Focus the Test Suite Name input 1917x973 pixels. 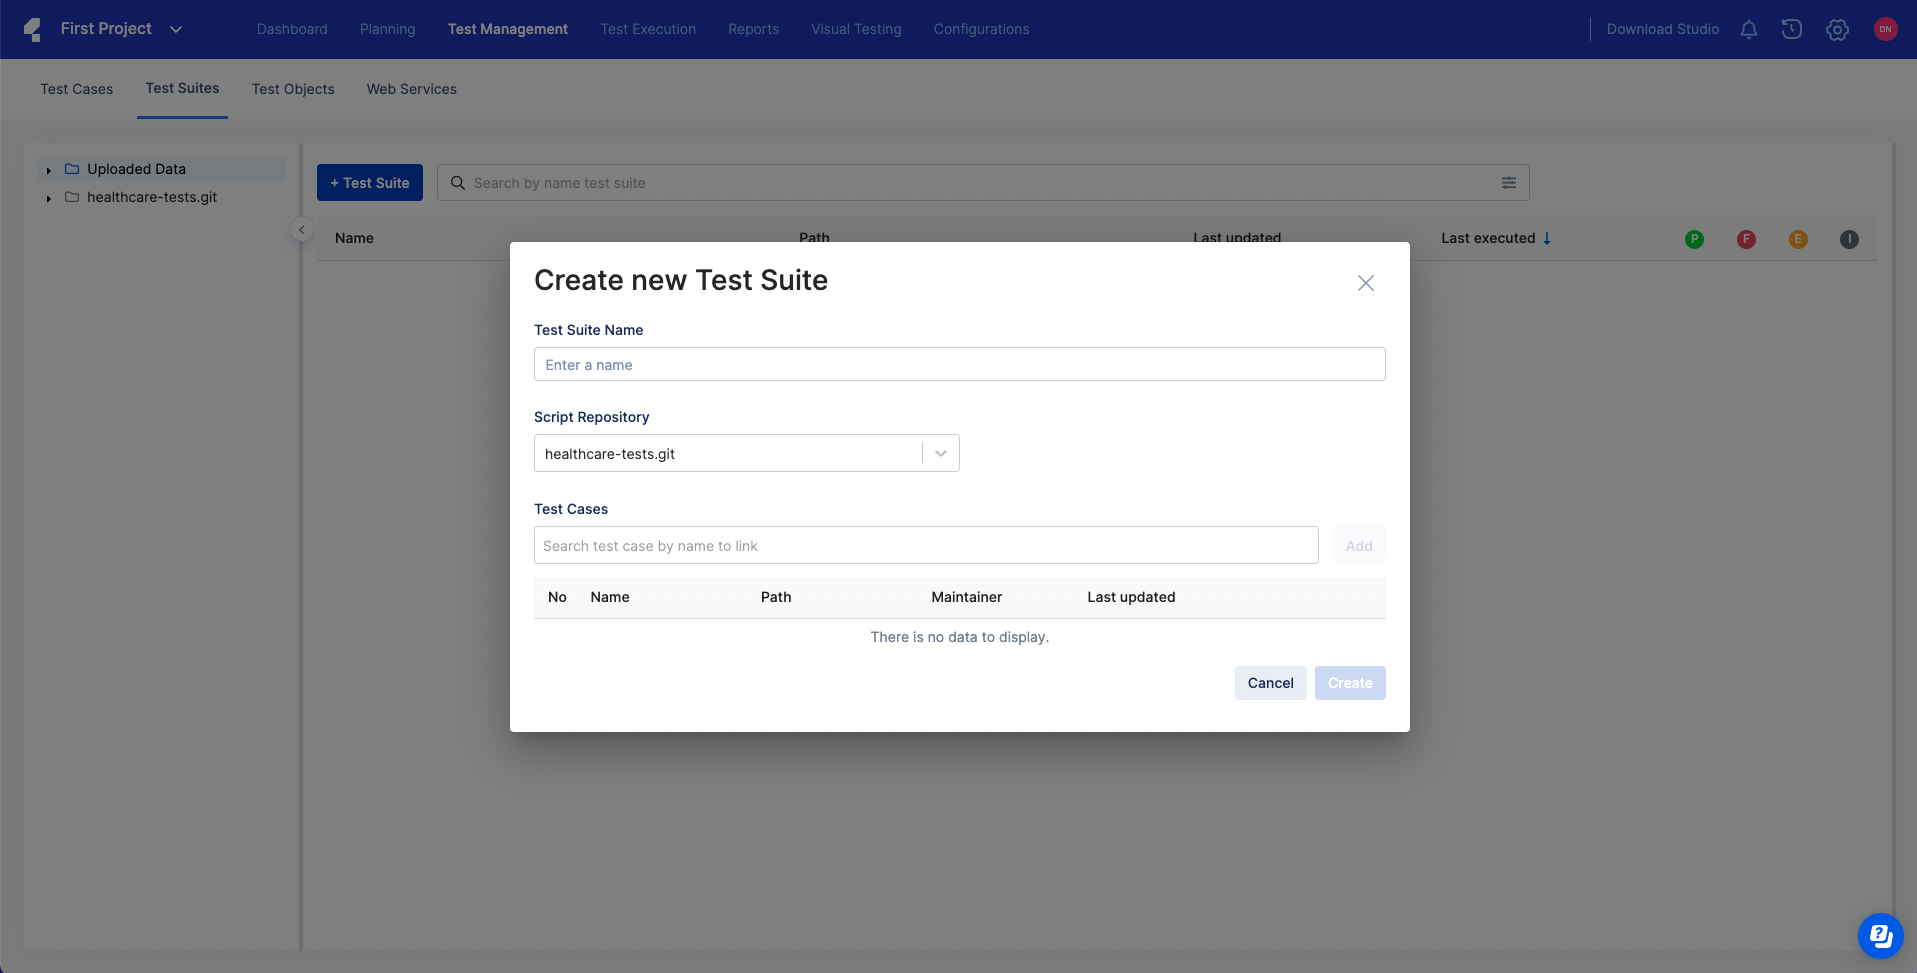click(x=960, y=364)
